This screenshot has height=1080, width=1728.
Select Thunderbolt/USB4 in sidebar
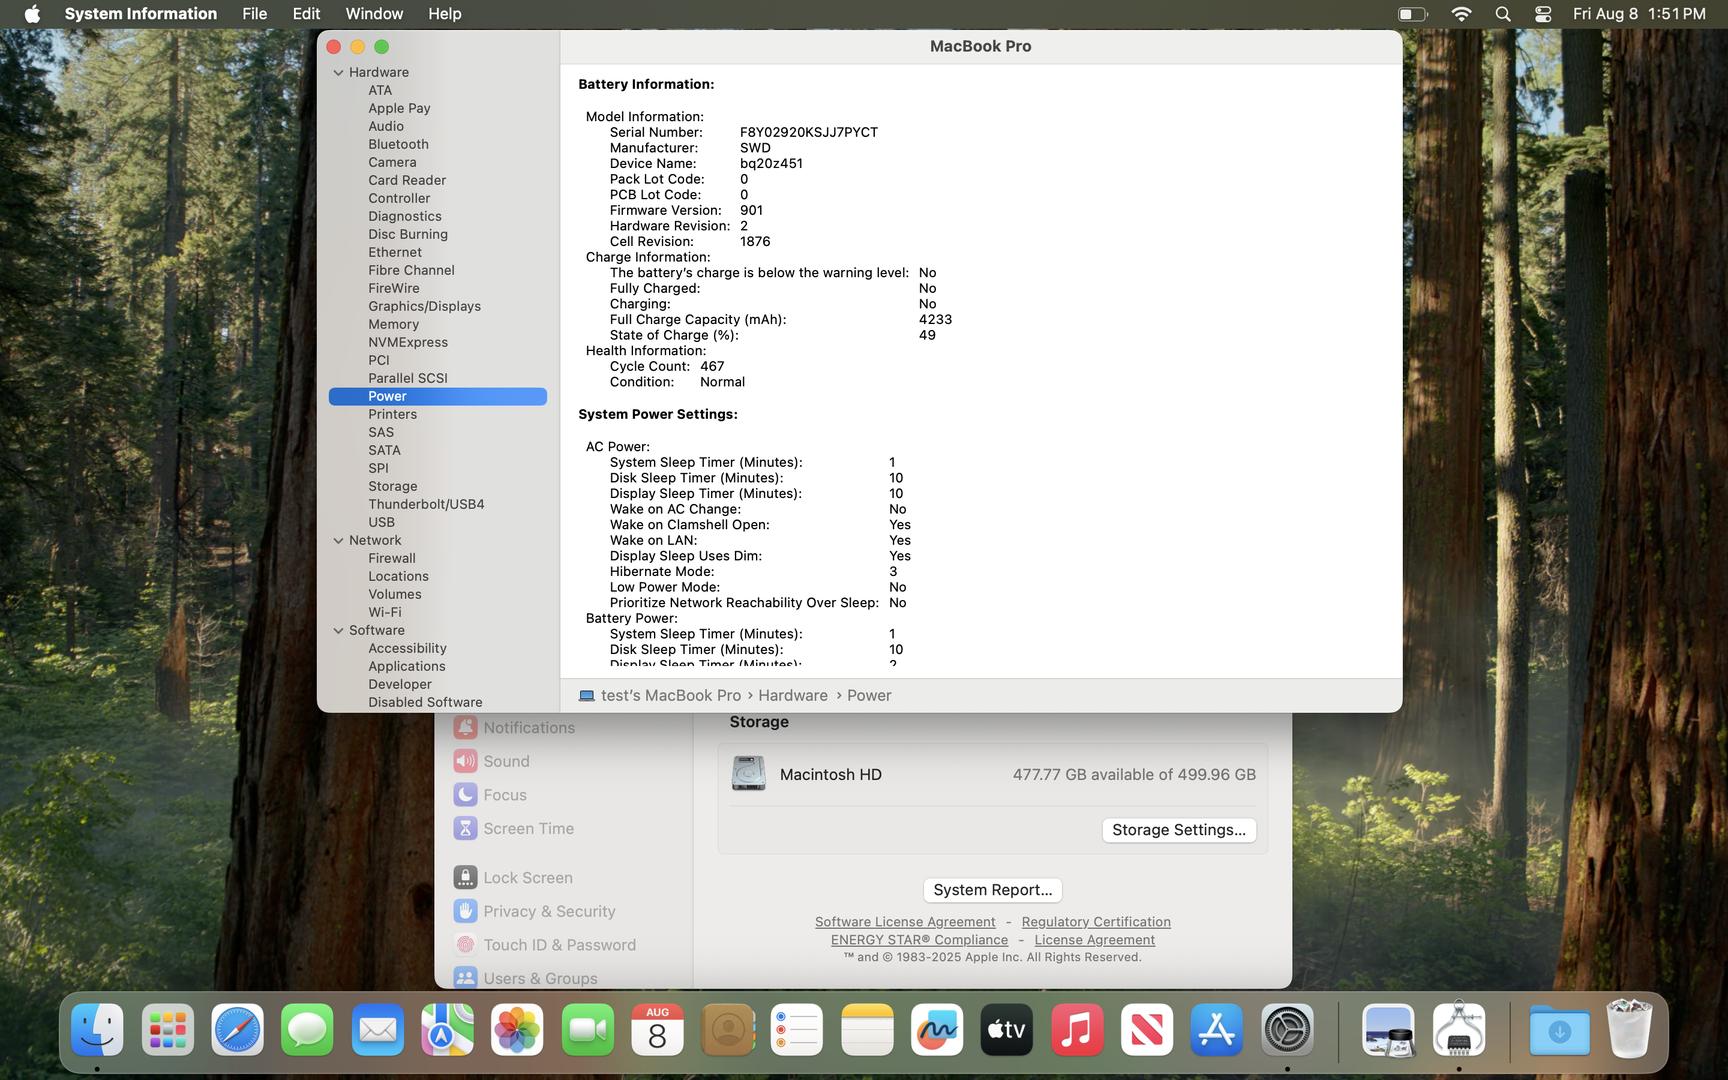tap(426, 504)
